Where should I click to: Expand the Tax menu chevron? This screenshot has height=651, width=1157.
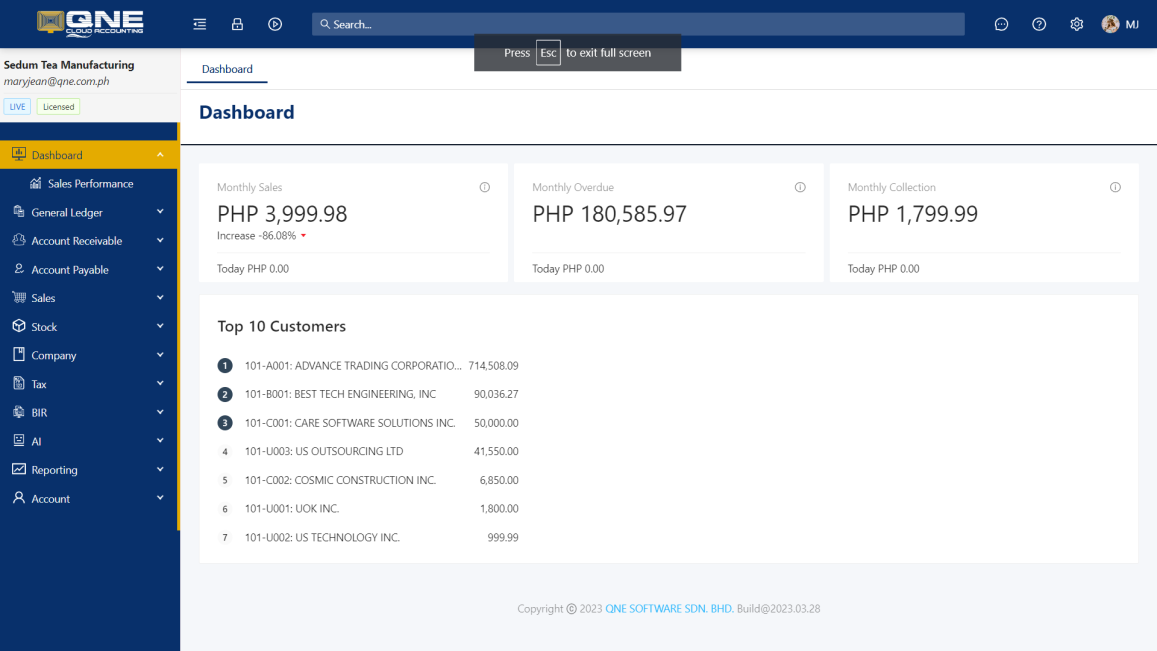(x=160, y=384)
